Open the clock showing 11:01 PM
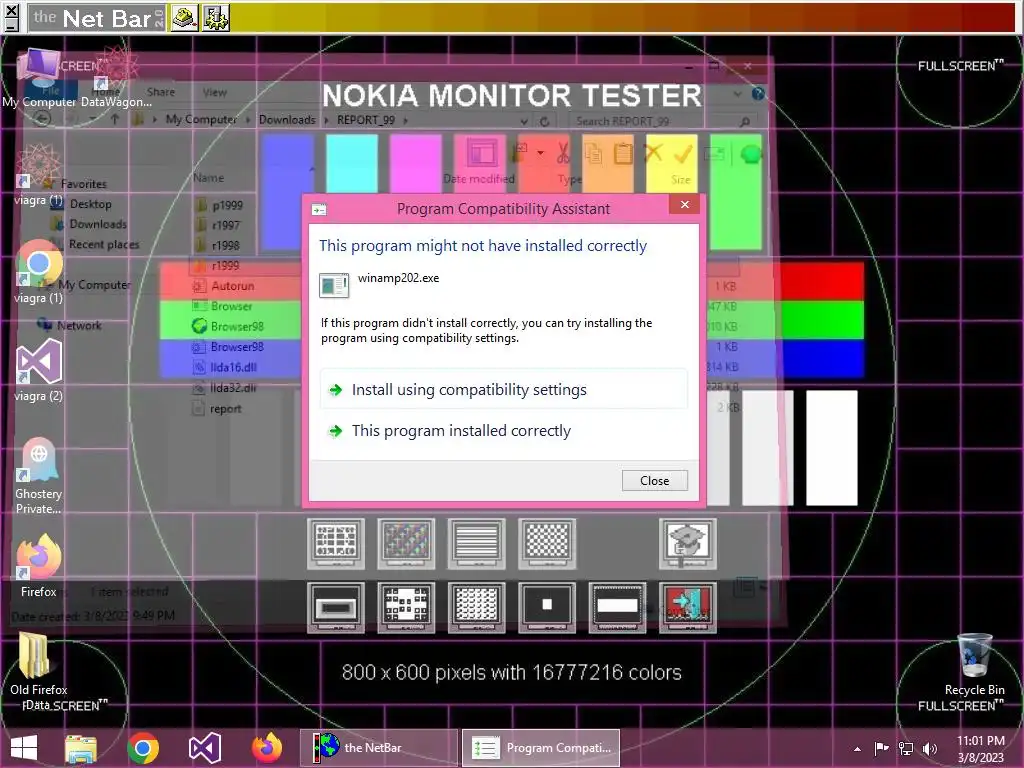 point(980,749)
